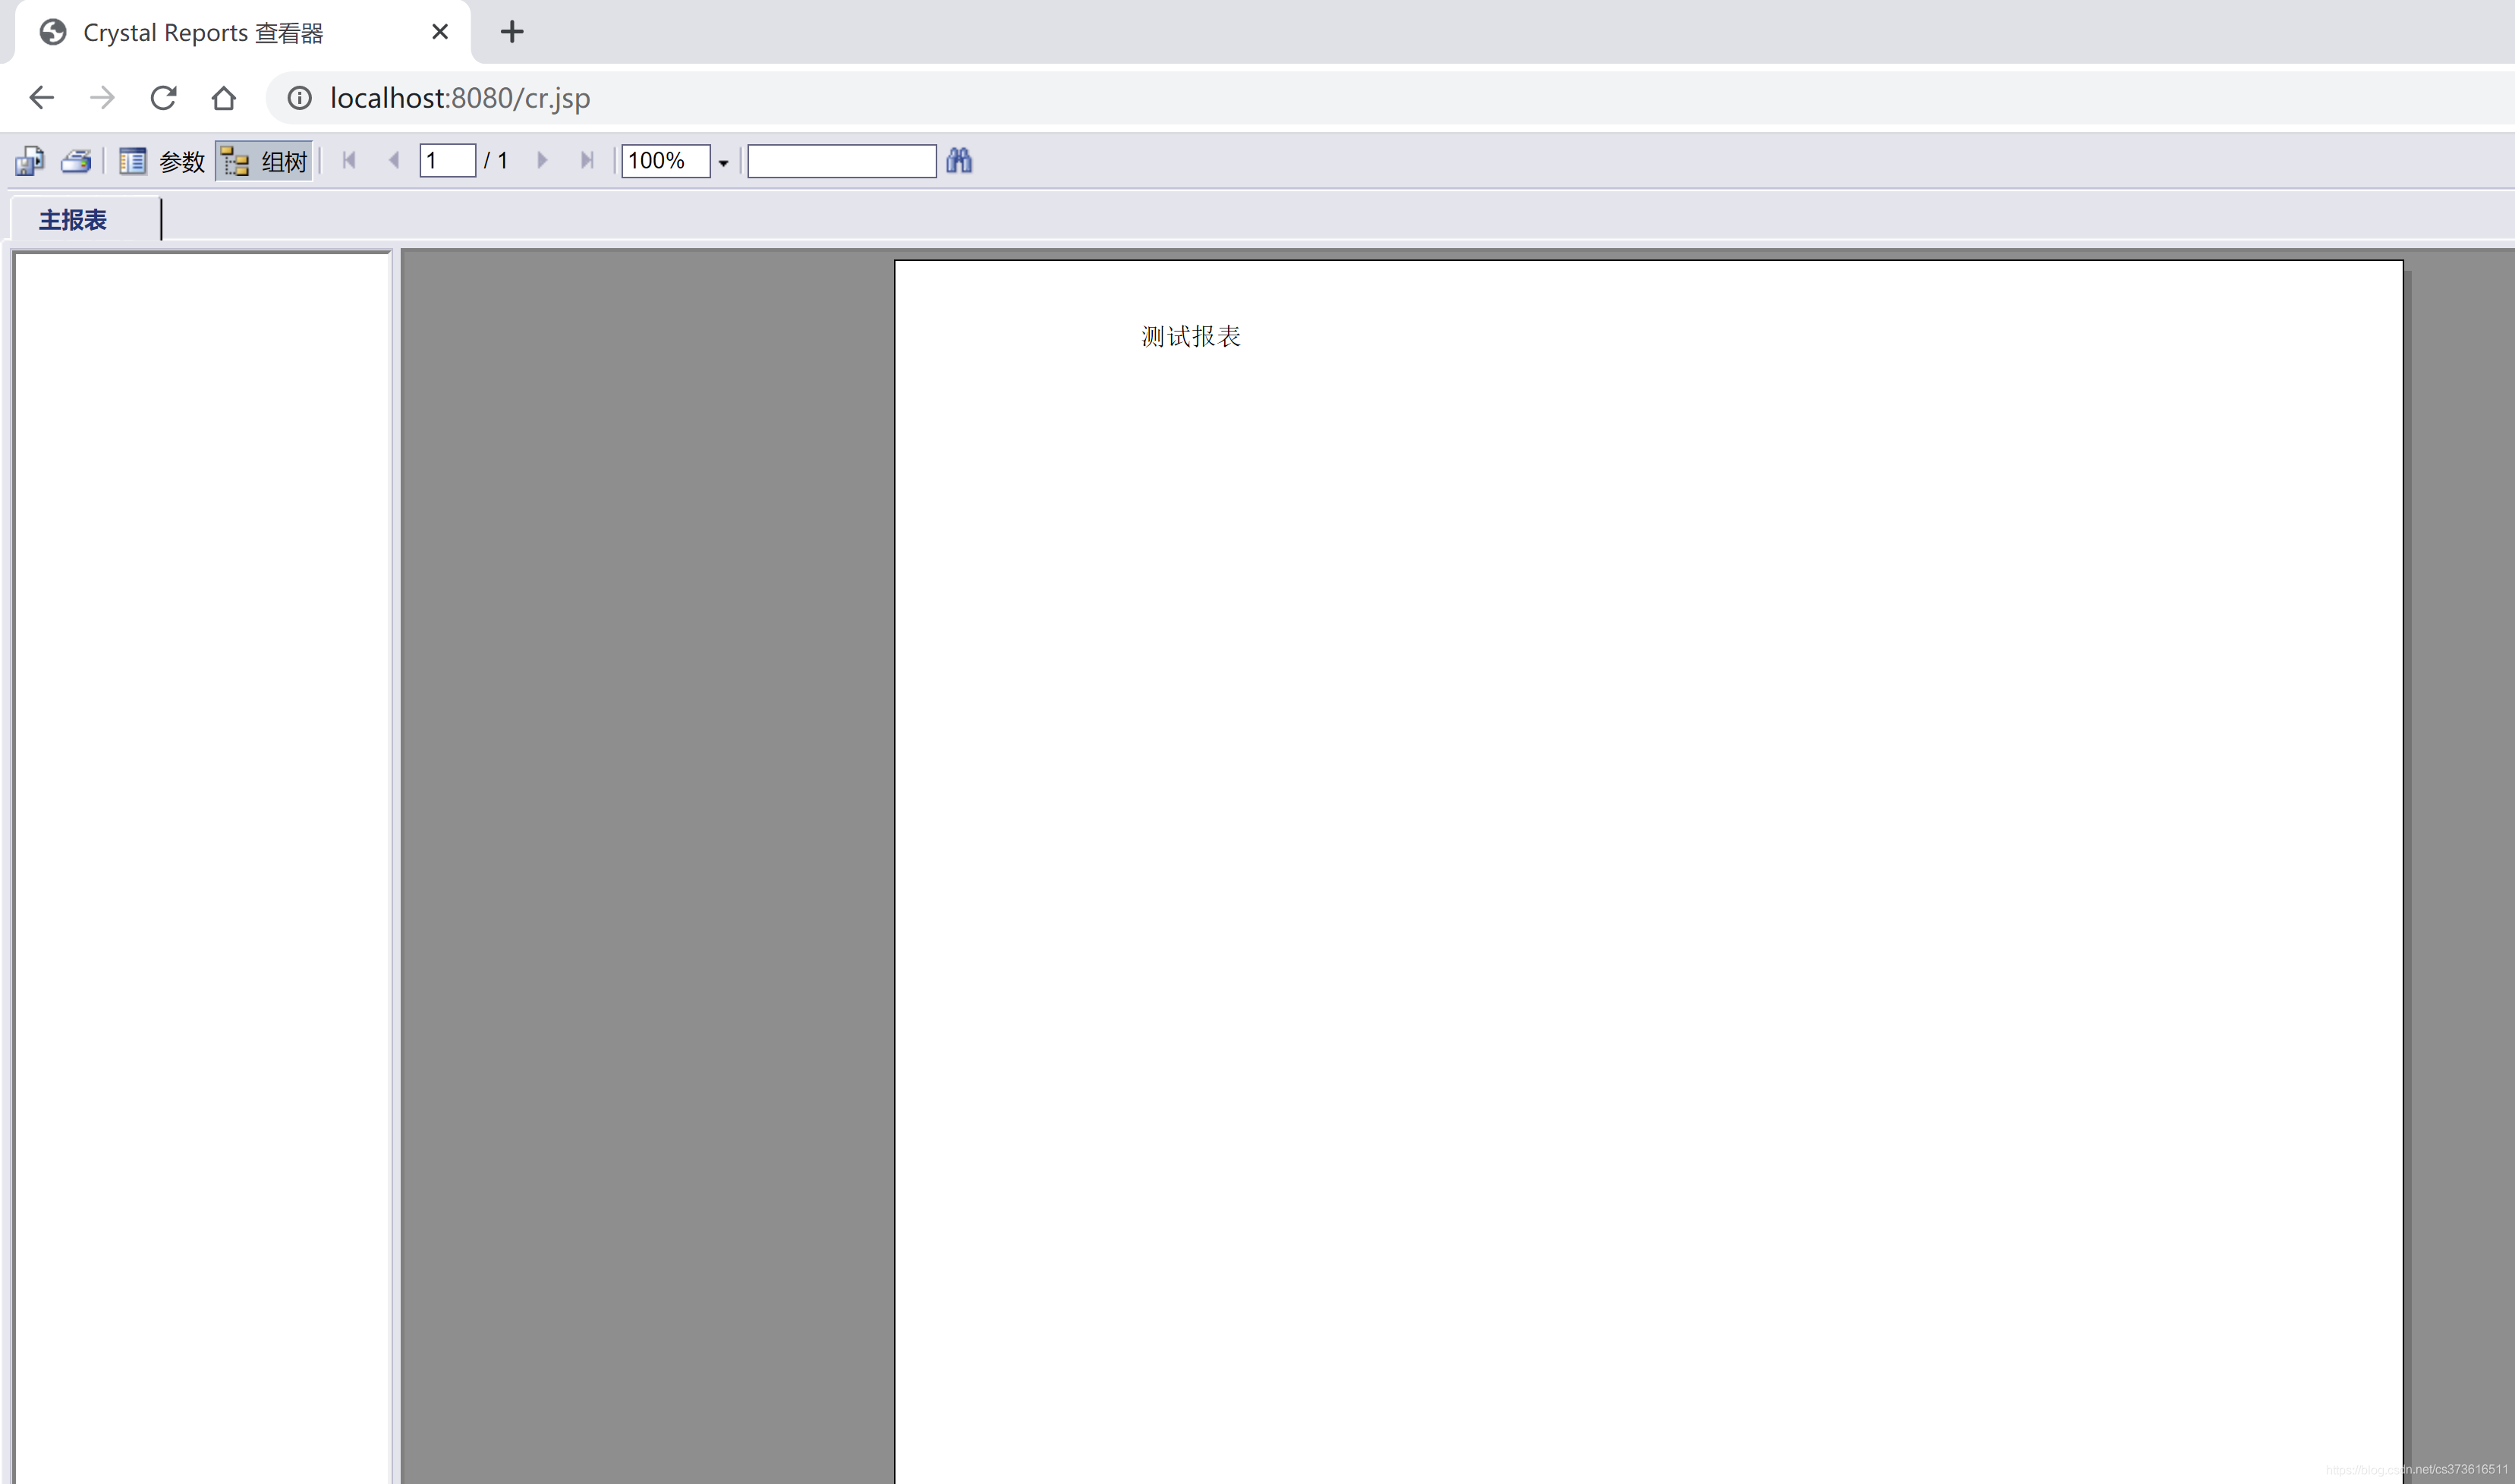Click the browser home icon
2515x1484 pixels.
(224, 98)
